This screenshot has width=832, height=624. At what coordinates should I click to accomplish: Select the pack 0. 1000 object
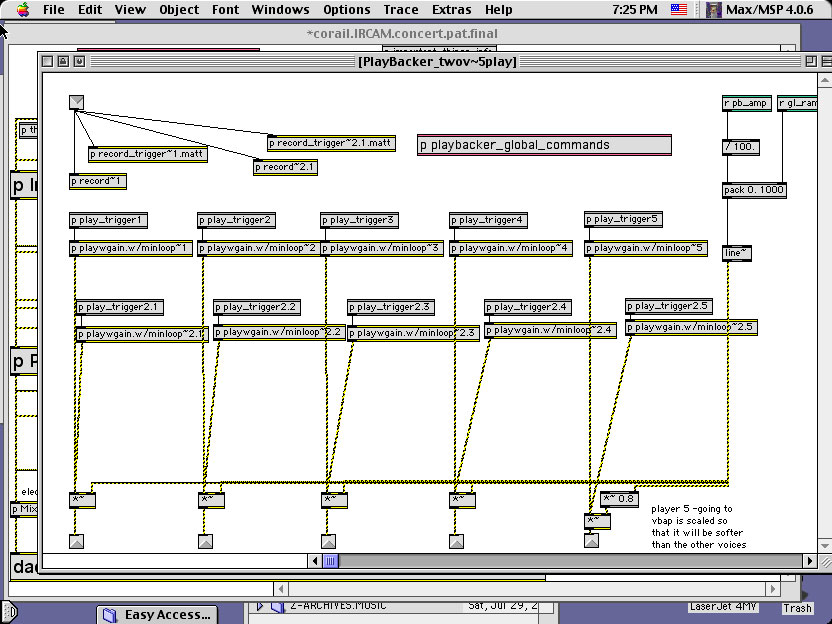point(754,190)
